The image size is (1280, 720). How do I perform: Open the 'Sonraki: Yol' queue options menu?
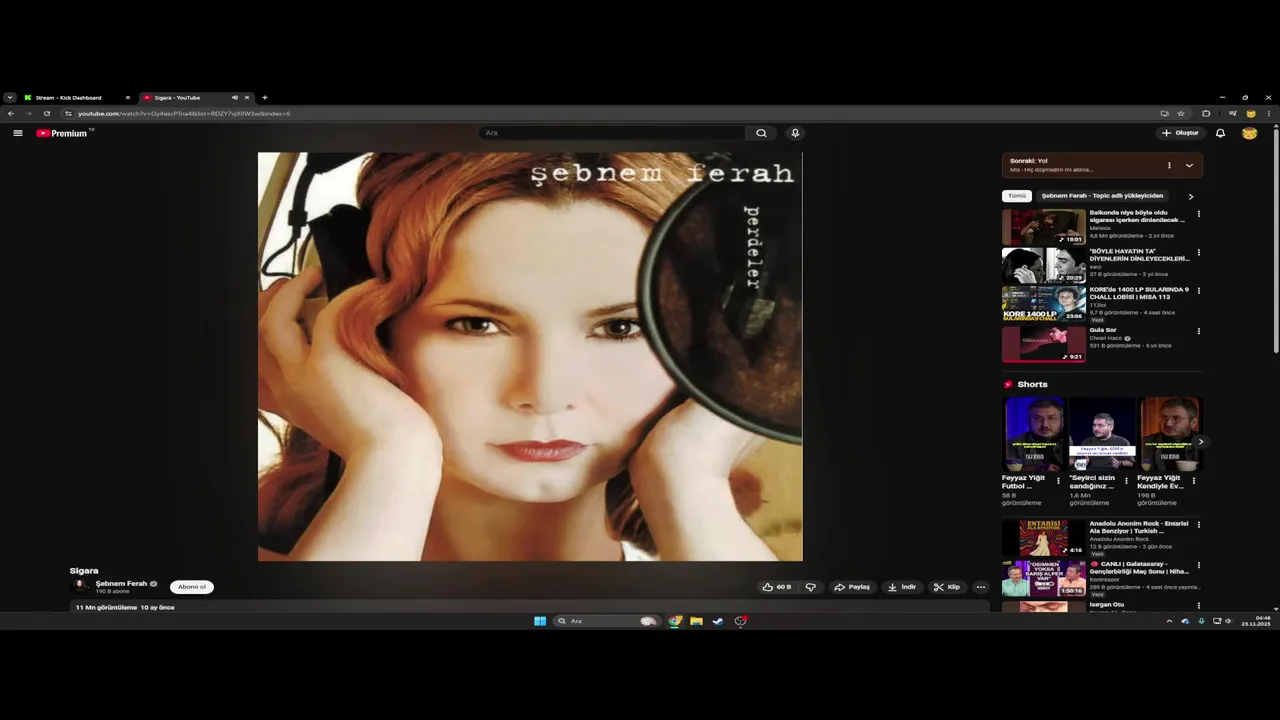click(x=1169, y=165)
